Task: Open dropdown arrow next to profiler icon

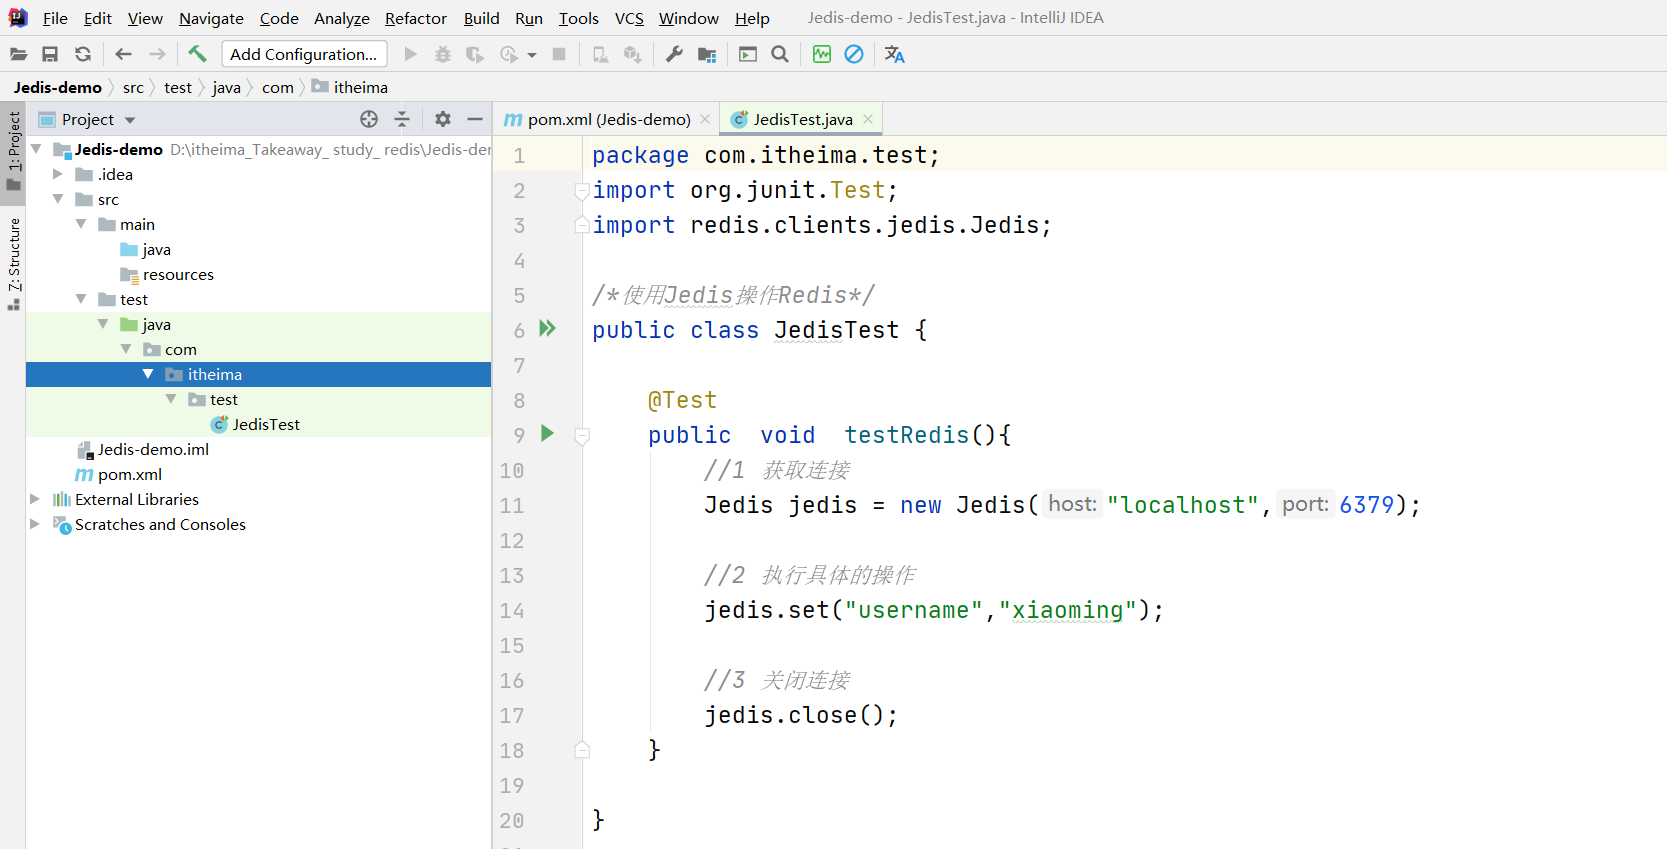Action: point(532,55)
